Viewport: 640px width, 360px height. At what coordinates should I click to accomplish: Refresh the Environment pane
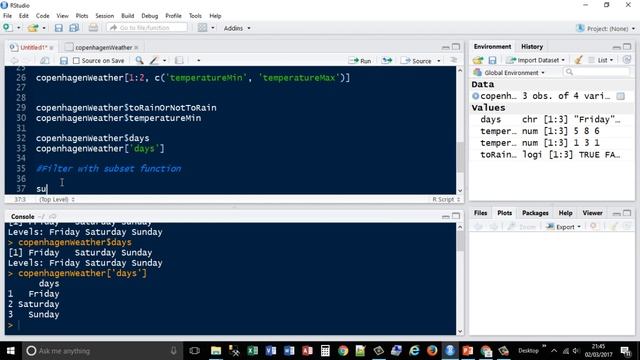(x=627, y=60)
